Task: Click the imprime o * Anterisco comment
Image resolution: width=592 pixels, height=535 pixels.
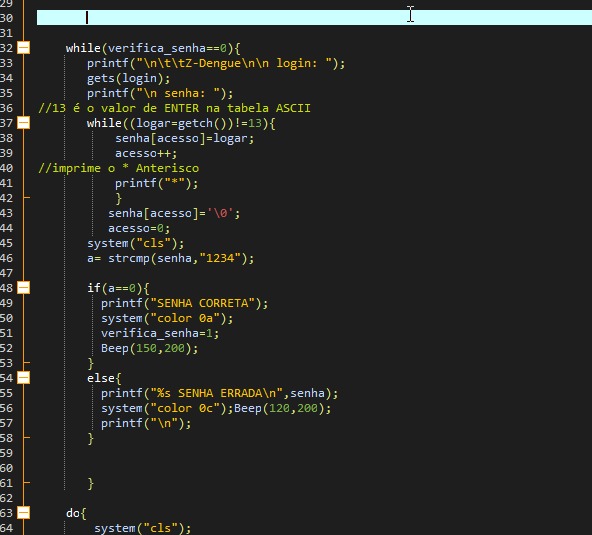Action: pyautogui.click(x=119, y=168)
